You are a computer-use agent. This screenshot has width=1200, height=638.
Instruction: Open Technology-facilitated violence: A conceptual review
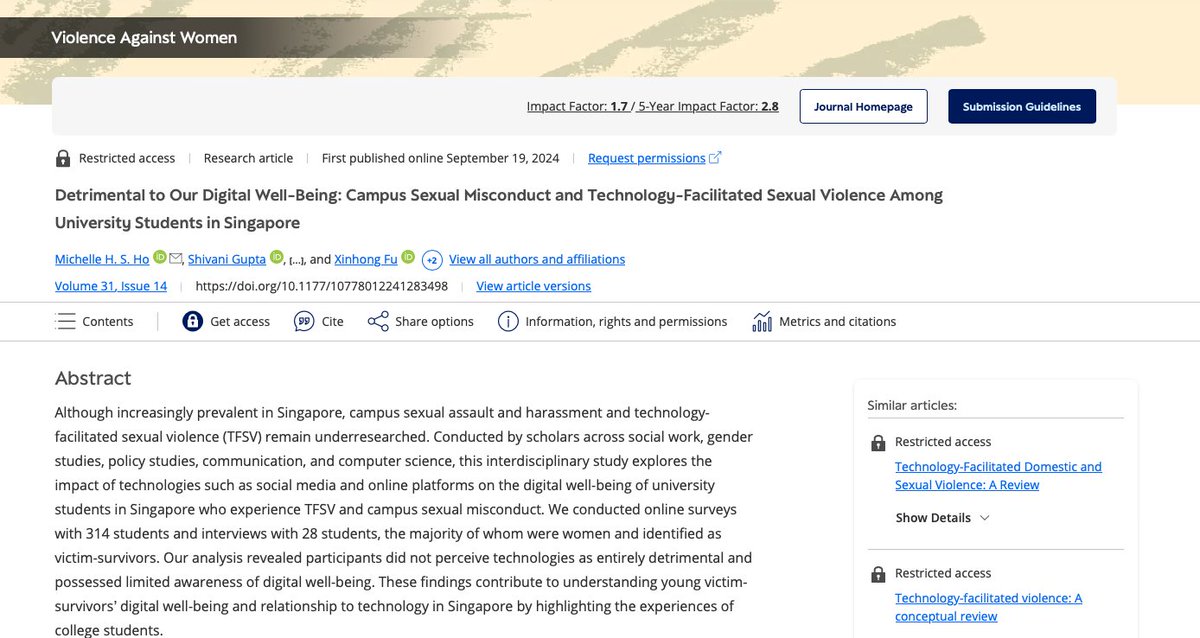tap(988, 607)
